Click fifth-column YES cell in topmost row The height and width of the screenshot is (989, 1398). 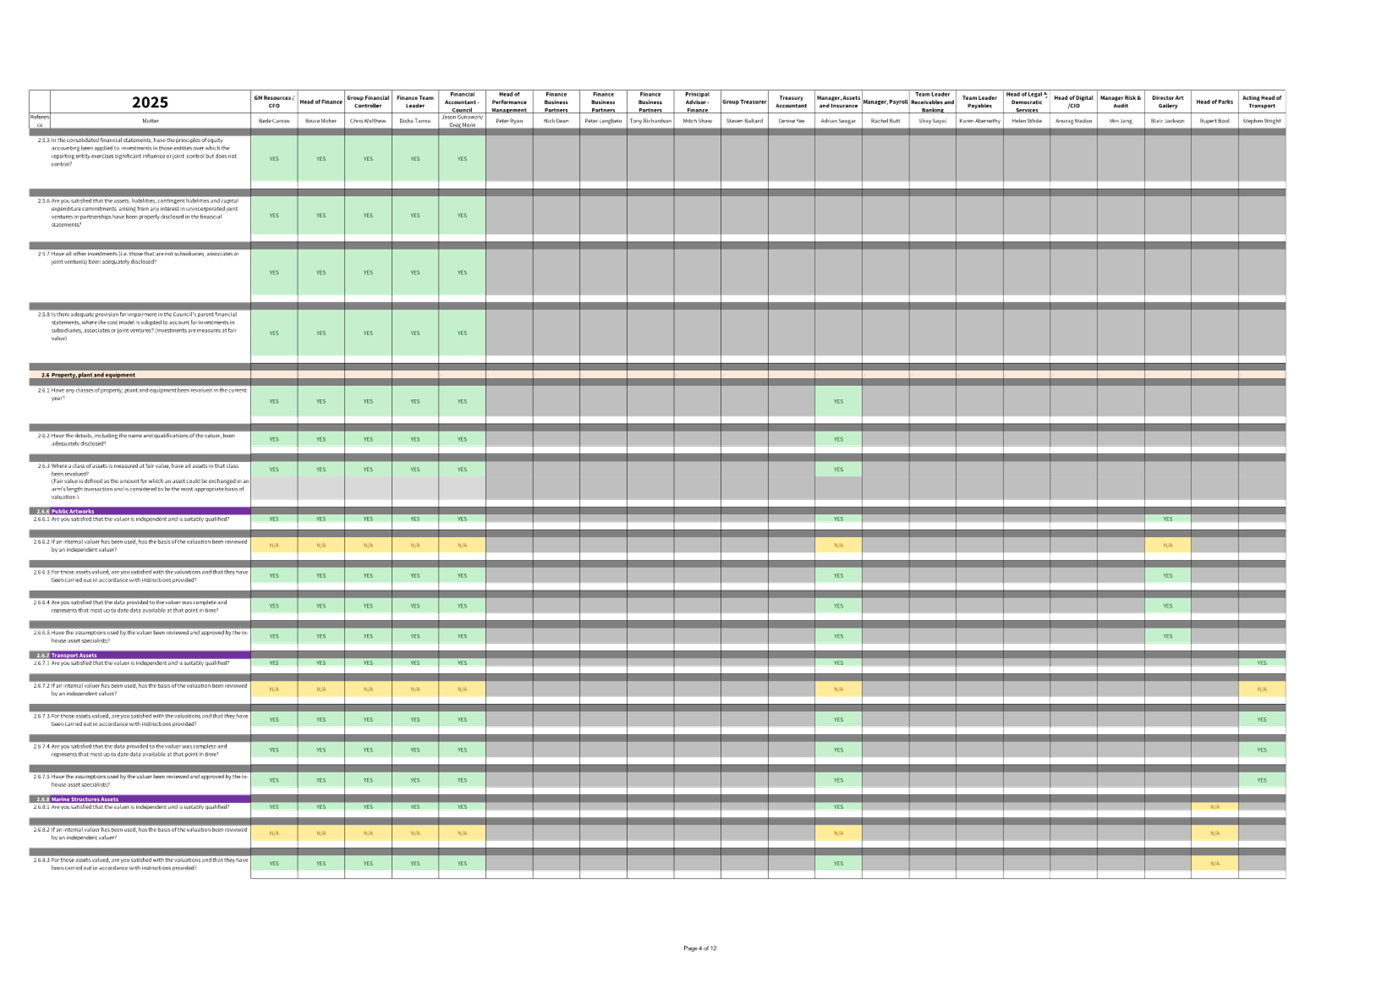point(462,159)
